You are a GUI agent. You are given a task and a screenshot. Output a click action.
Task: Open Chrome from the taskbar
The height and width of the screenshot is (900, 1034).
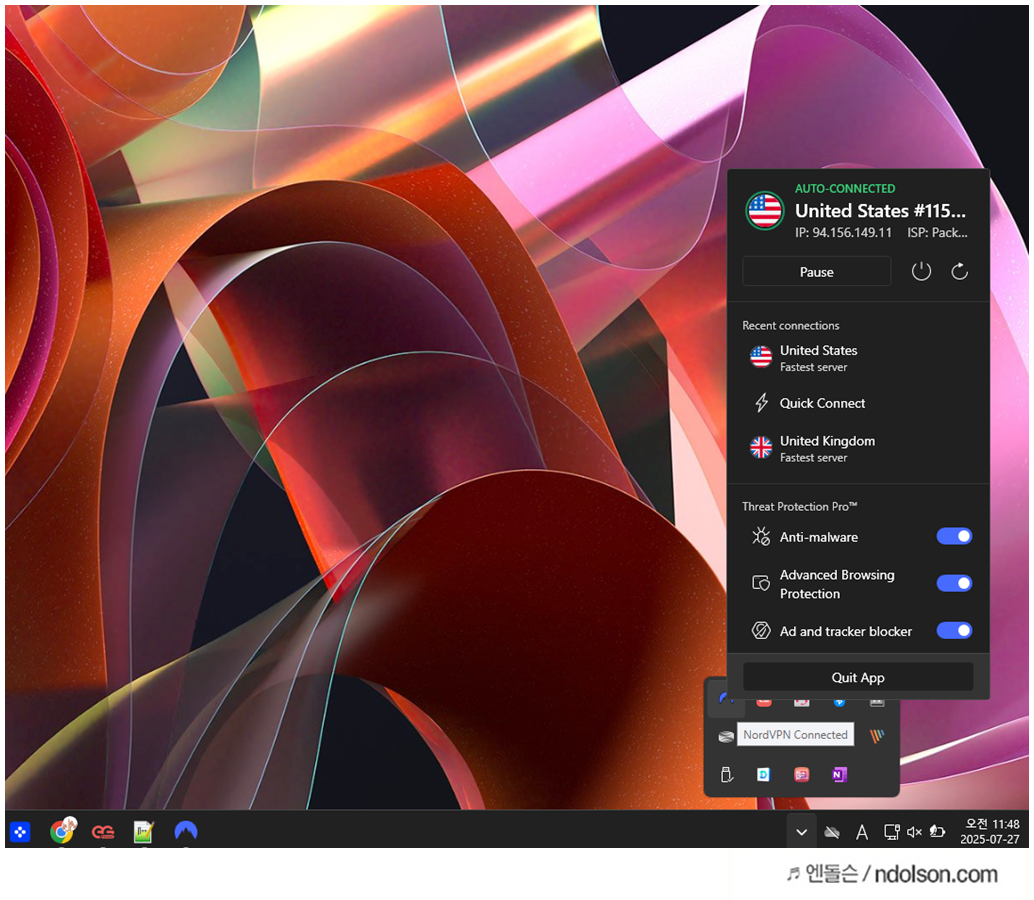point(63,831)
